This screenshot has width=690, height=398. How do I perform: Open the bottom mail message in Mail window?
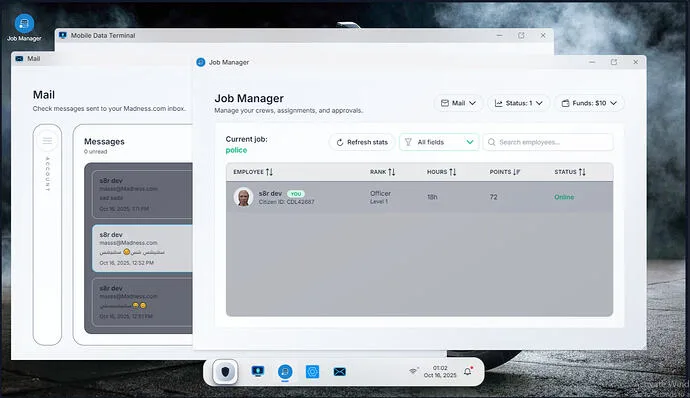click(x=143, y=302)
